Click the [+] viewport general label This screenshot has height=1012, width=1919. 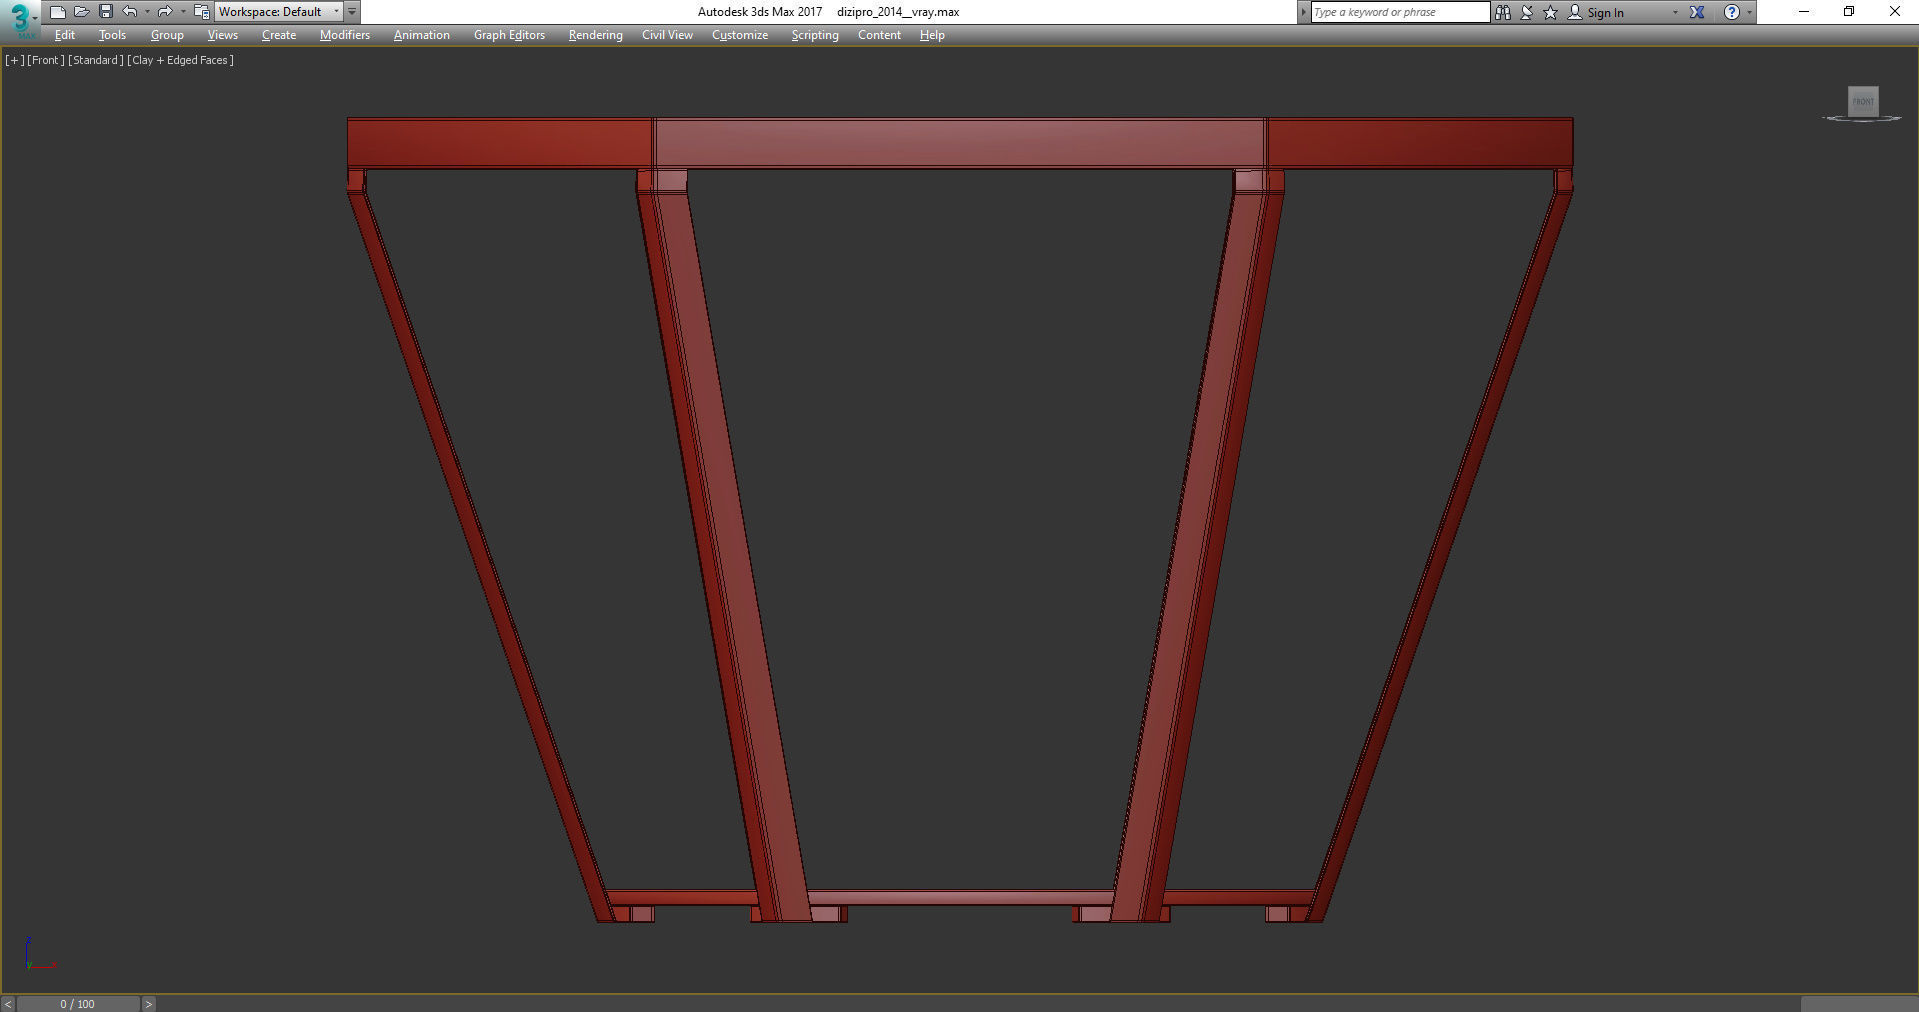(15, 60)
